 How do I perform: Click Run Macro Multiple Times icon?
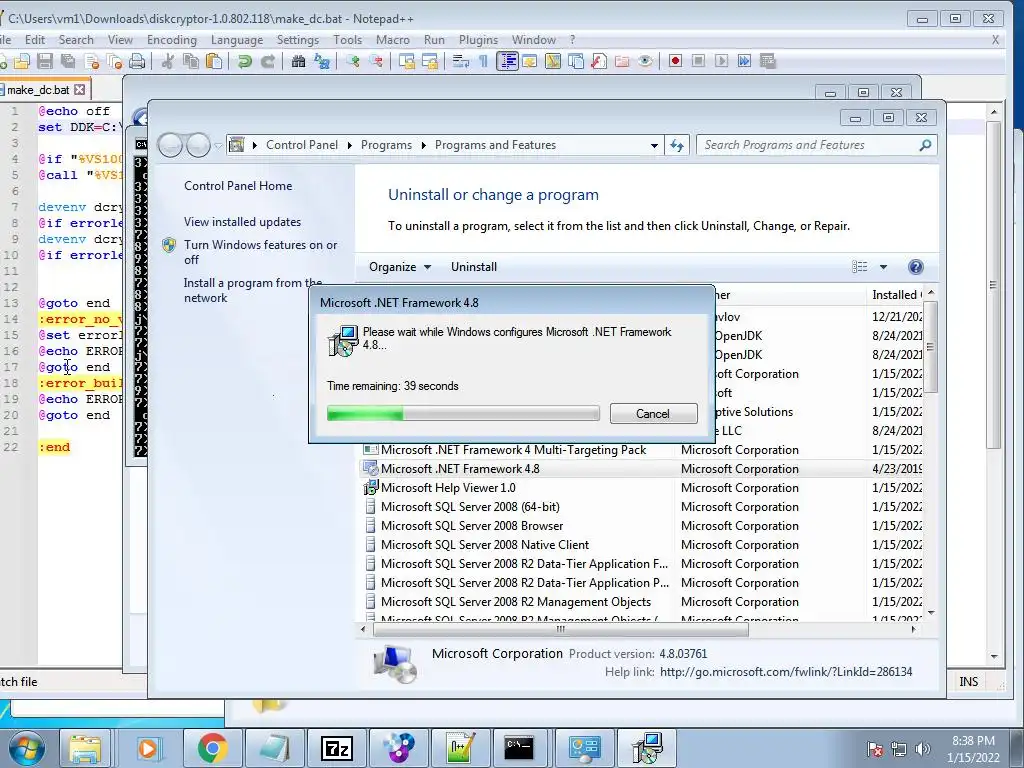(744, 61)
